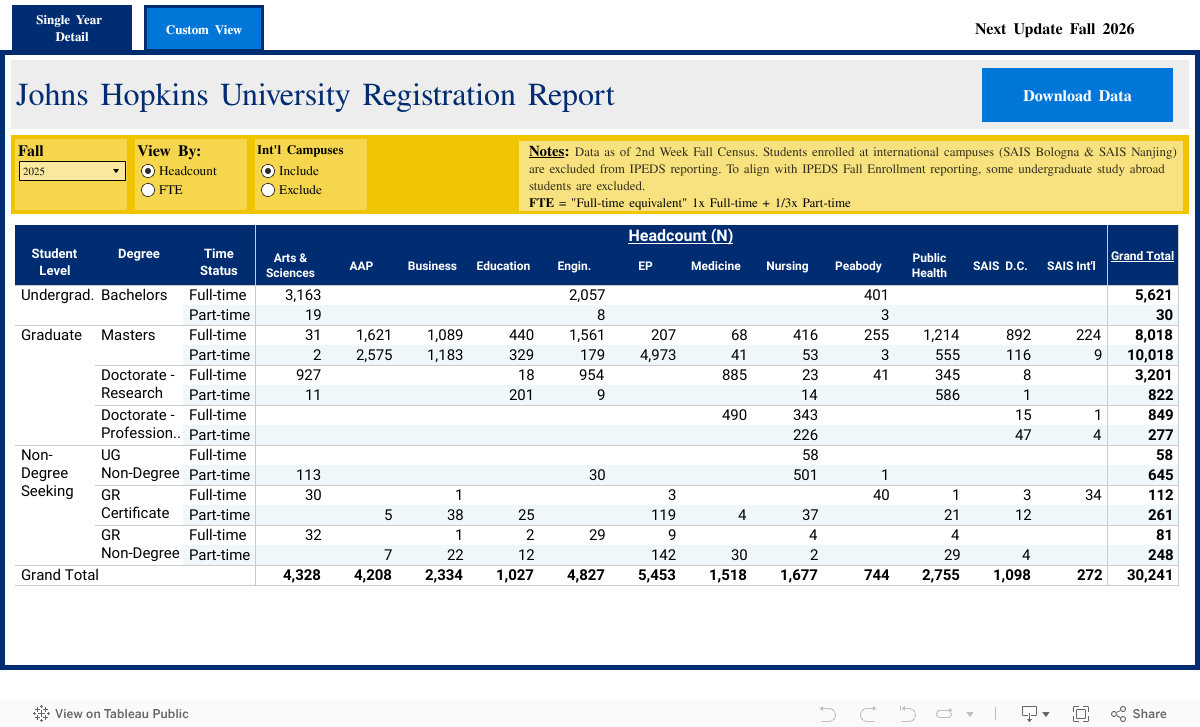This screenshot has width=1200, height=727.
Task: Click the Time Status column header
Action: 219,262
